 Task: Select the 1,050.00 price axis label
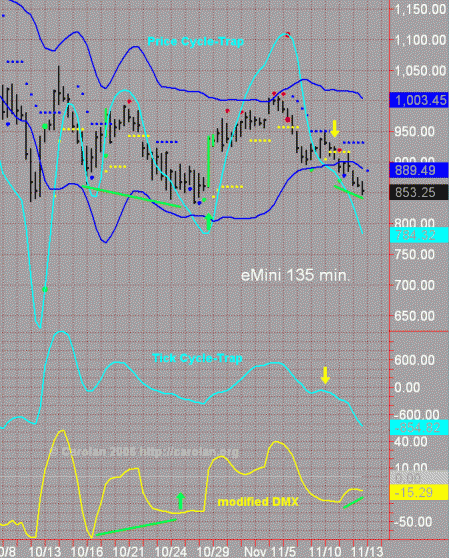point(421,71)
